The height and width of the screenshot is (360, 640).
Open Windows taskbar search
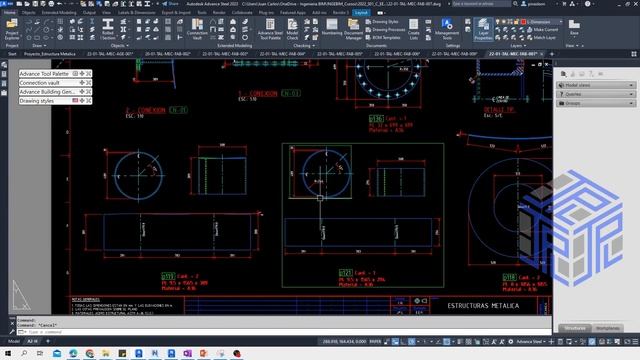[24, 353]
